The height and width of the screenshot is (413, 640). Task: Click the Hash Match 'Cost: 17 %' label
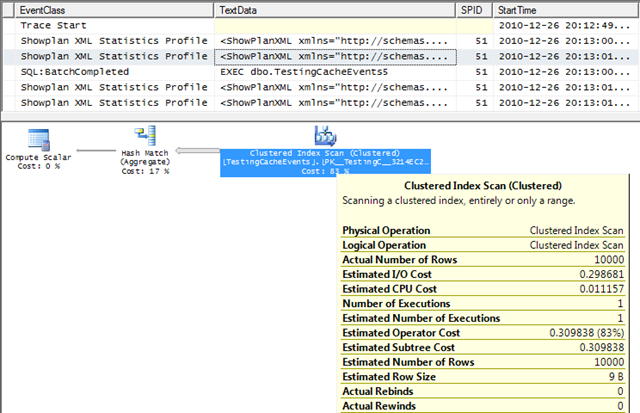pyautogui.click(x=144, y=171)
